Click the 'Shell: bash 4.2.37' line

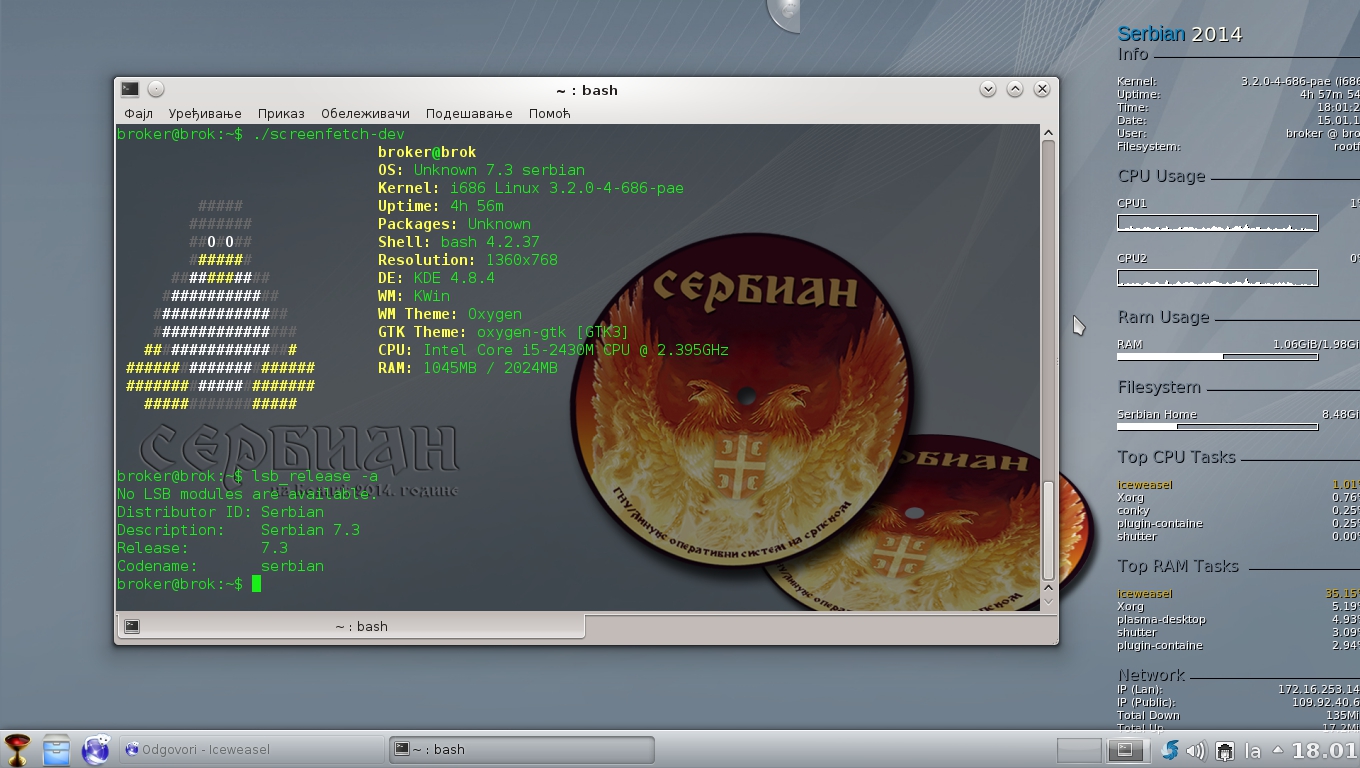[x=459, y=242]
